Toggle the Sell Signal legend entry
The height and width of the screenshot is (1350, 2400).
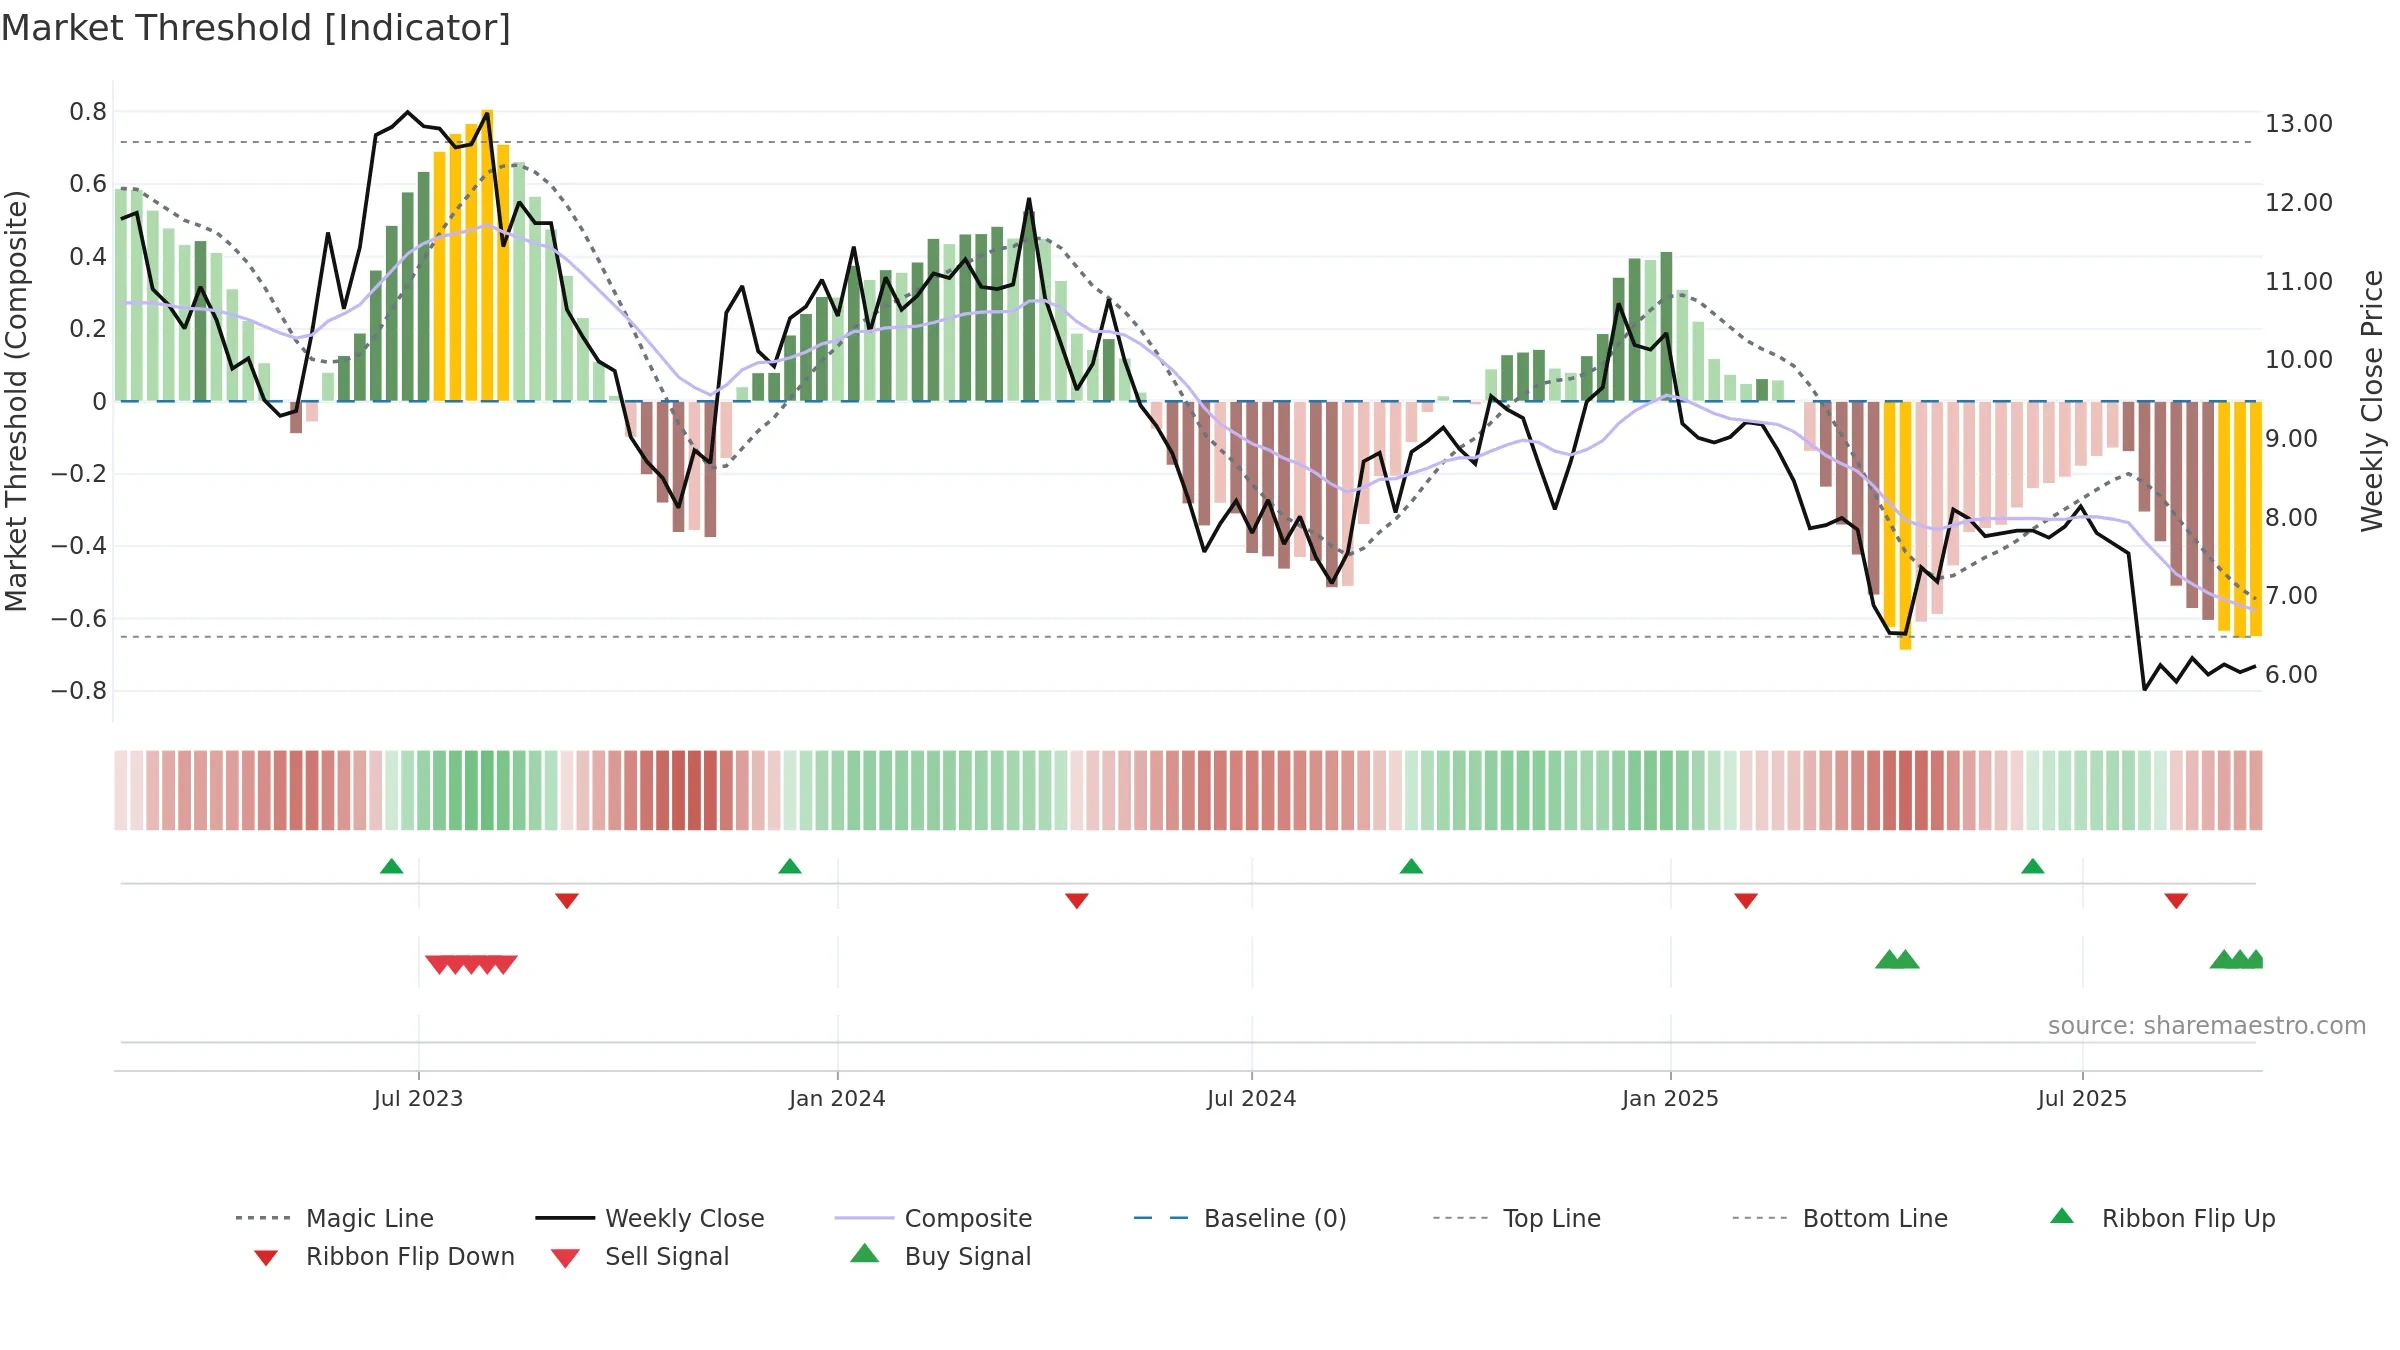pyautogui.click(x=640, y=1256)
